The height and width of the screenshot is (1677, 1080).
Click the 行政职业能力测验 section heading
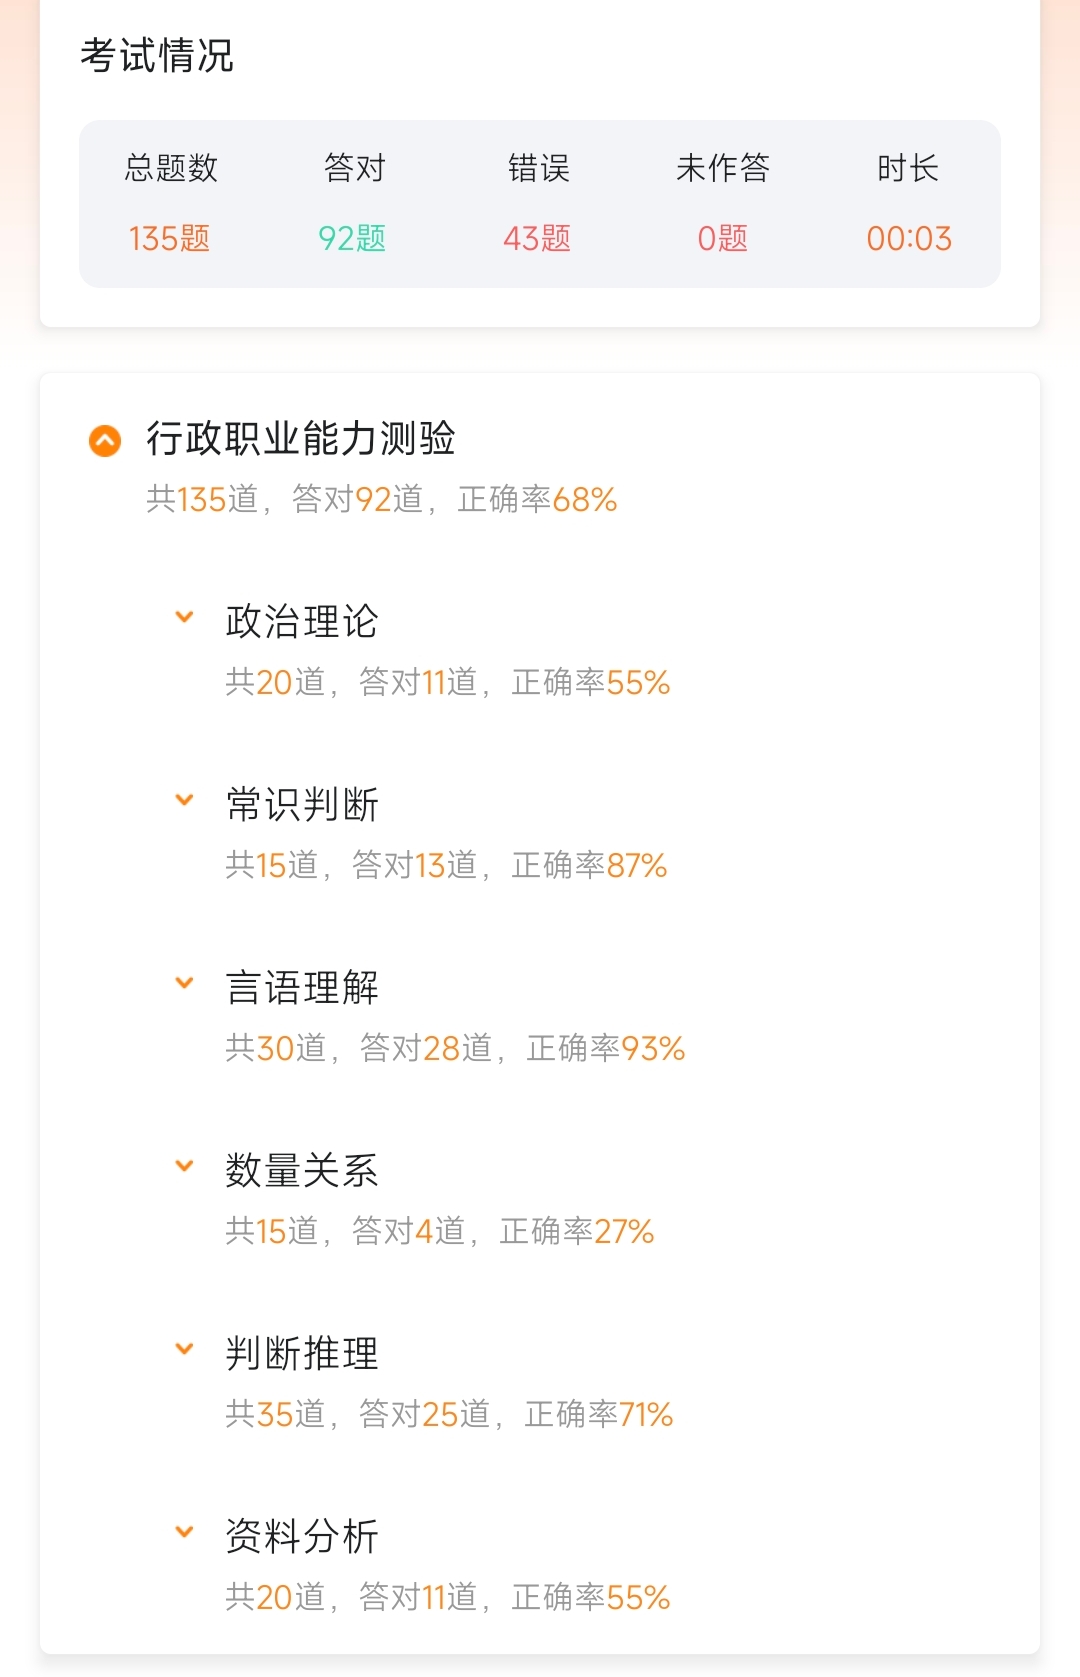tap(301, 438)
